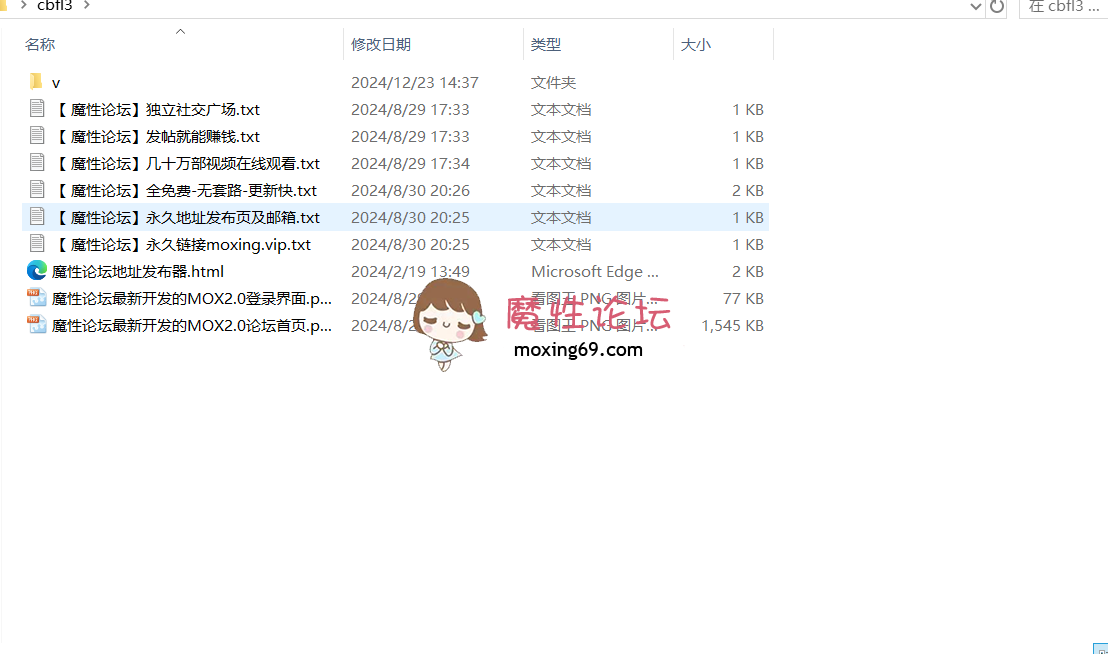This screenshot has width=1108, height=654.
Task: Select the file 几十万部视频在线观看.txt
Action: coord(185,163)
